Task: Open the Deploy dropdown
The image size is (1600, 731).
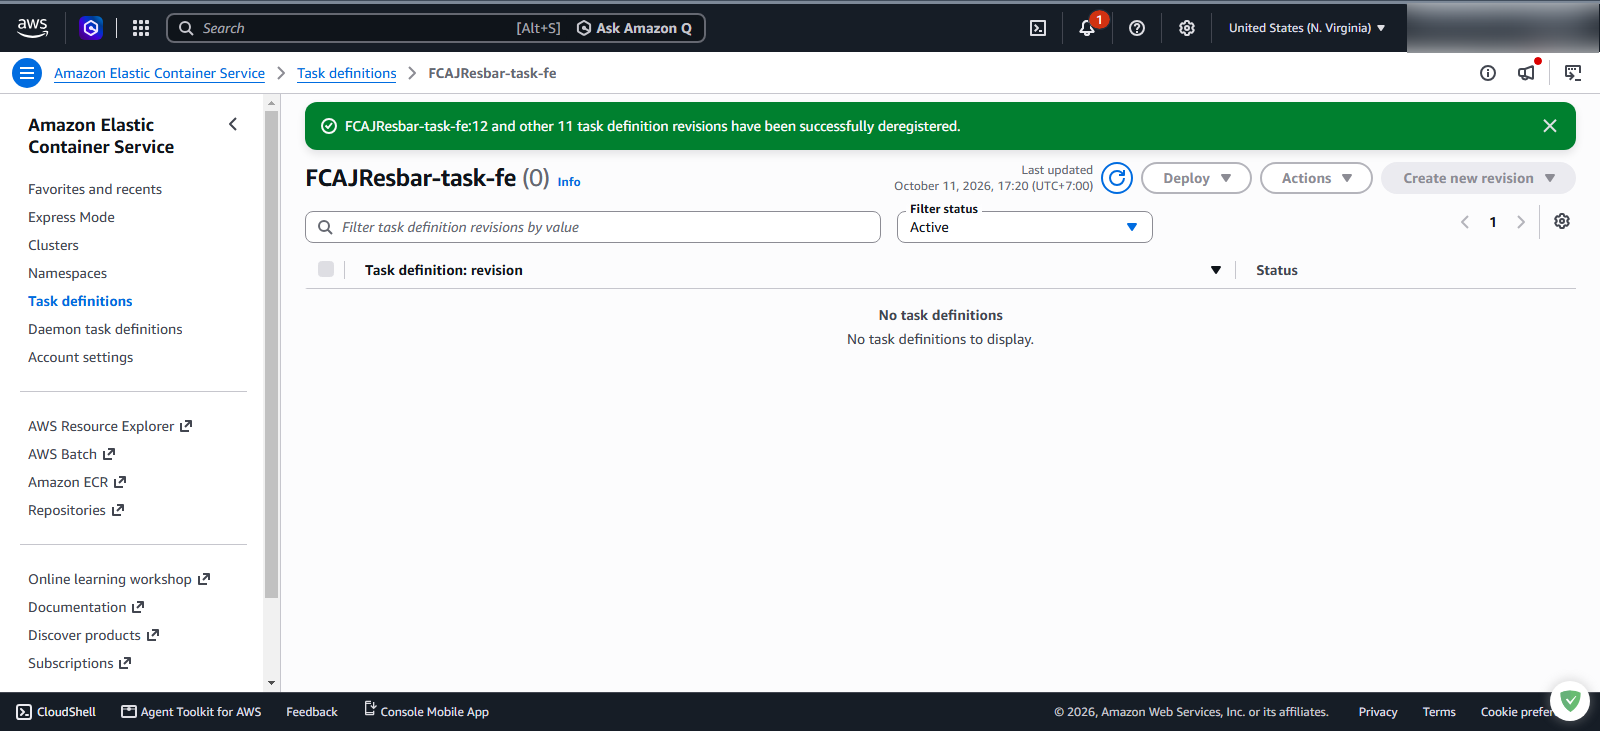Action: tap(1196, 178)
